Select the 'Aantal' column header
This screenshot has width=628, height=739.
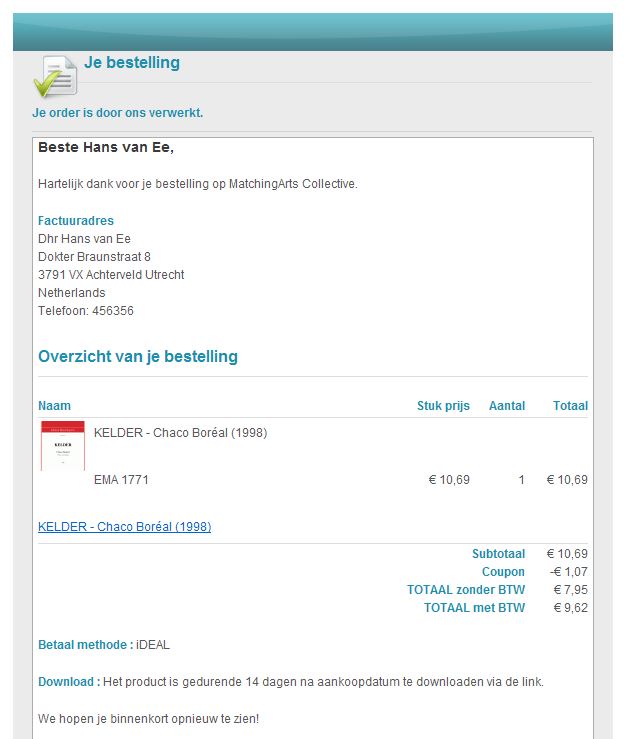coord(507,406)
